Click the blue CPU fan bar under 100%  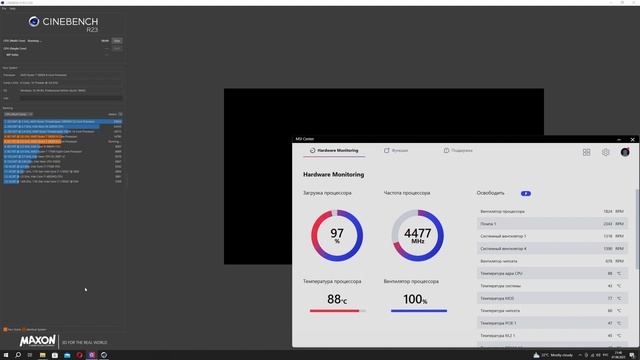click(419, 311)
